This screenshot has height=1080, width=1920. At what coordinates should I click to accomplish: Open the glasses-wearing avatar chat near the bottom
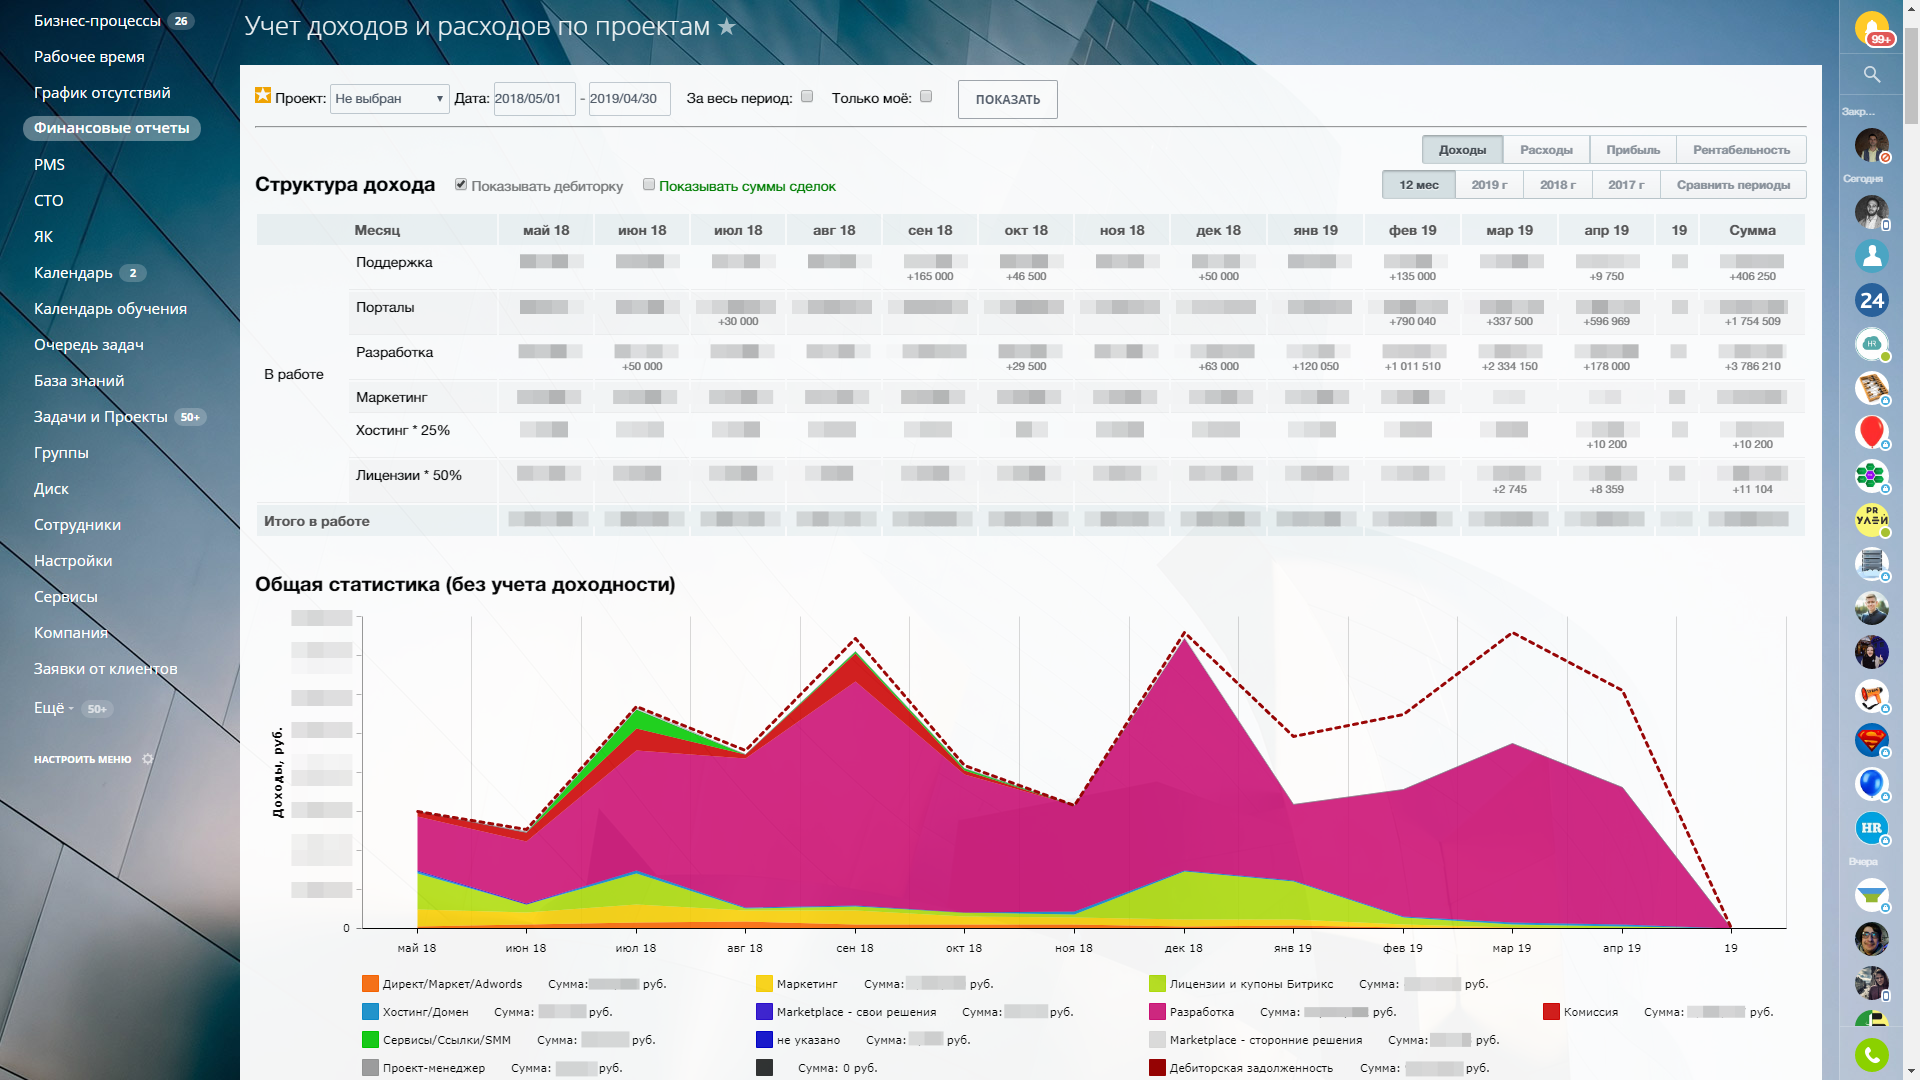(x=1871, y=939)
